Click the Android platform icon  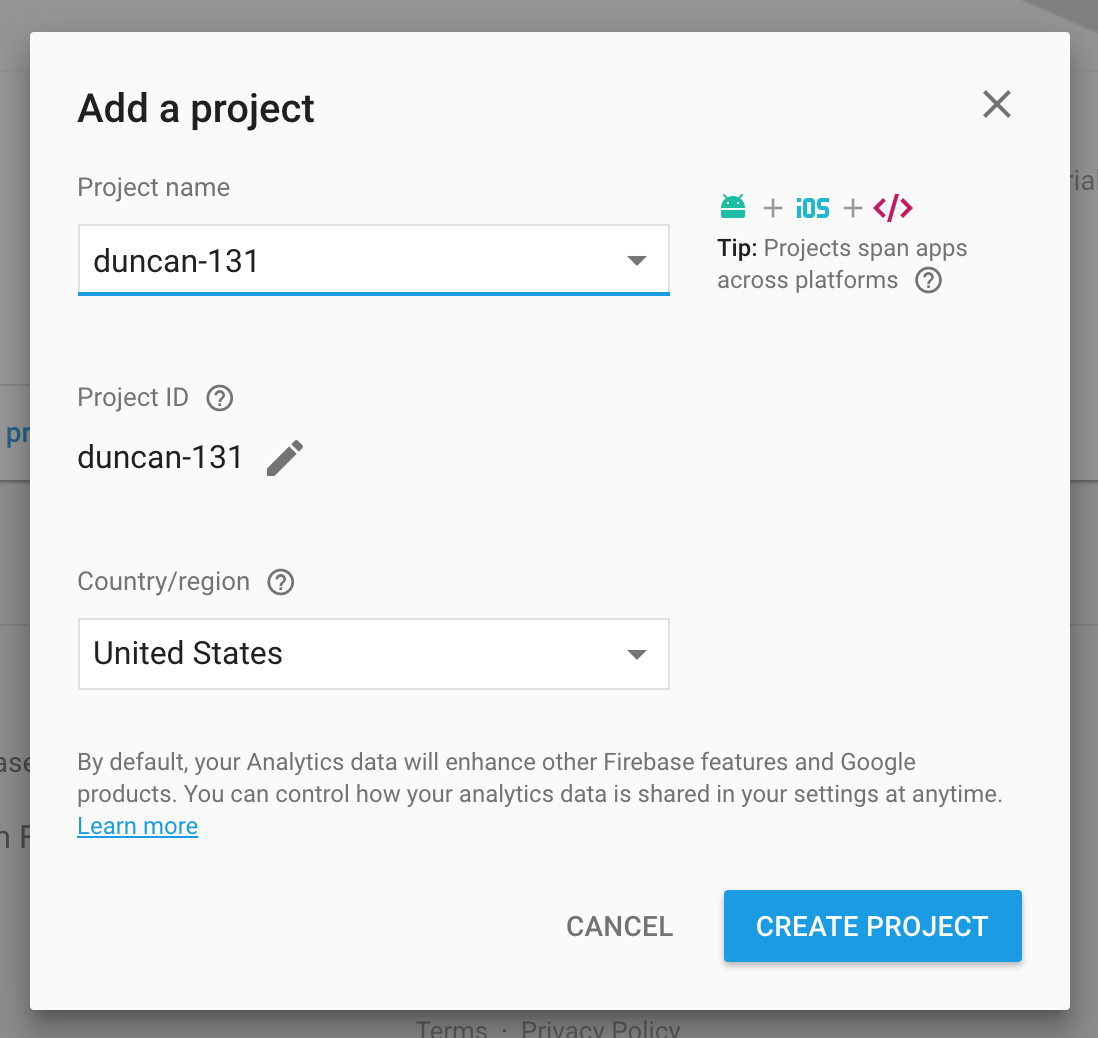coord(733,207)
